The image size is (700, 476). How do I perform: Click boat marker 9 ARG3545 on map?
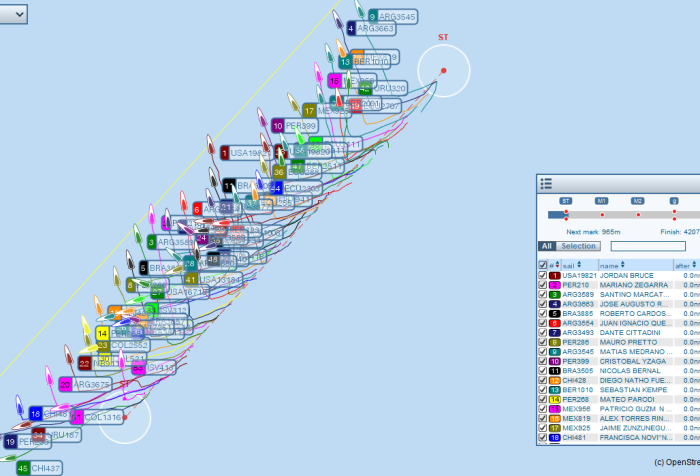pos(372,16)
